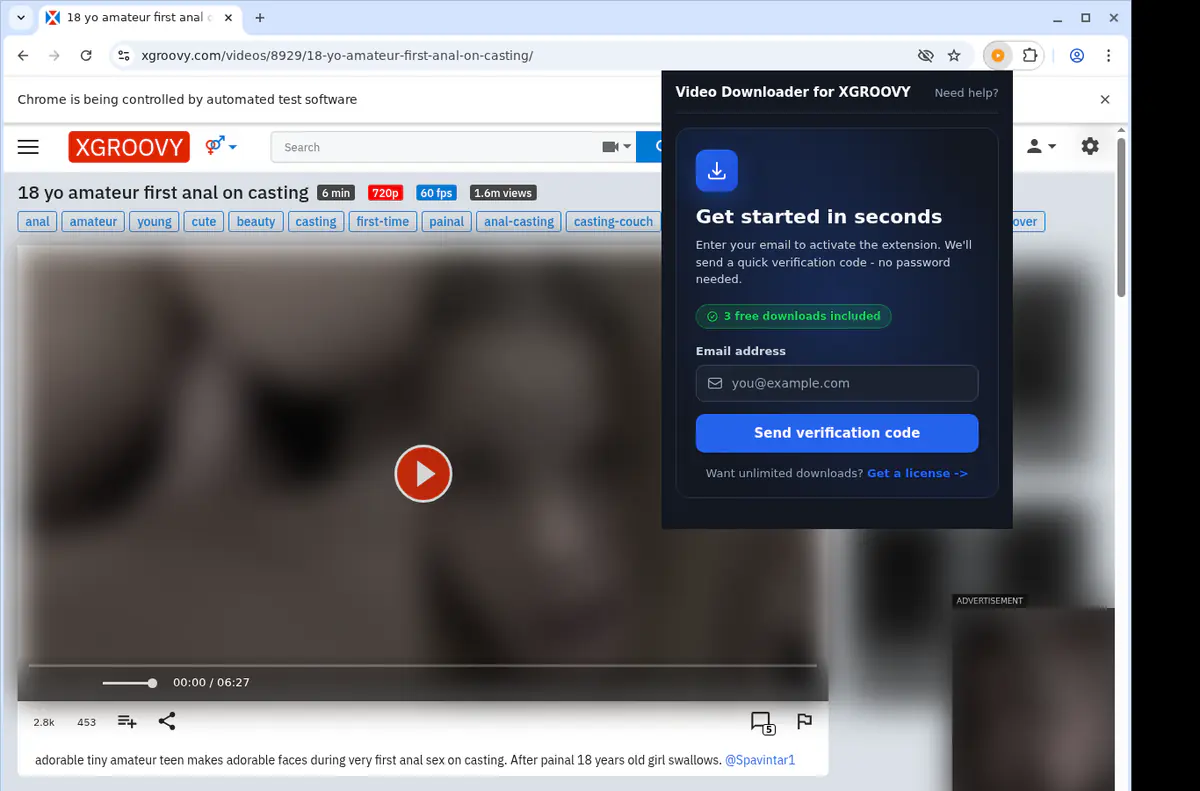Dismiss the automated test software infobar
1200x791 pixels.
[1105, 100]
